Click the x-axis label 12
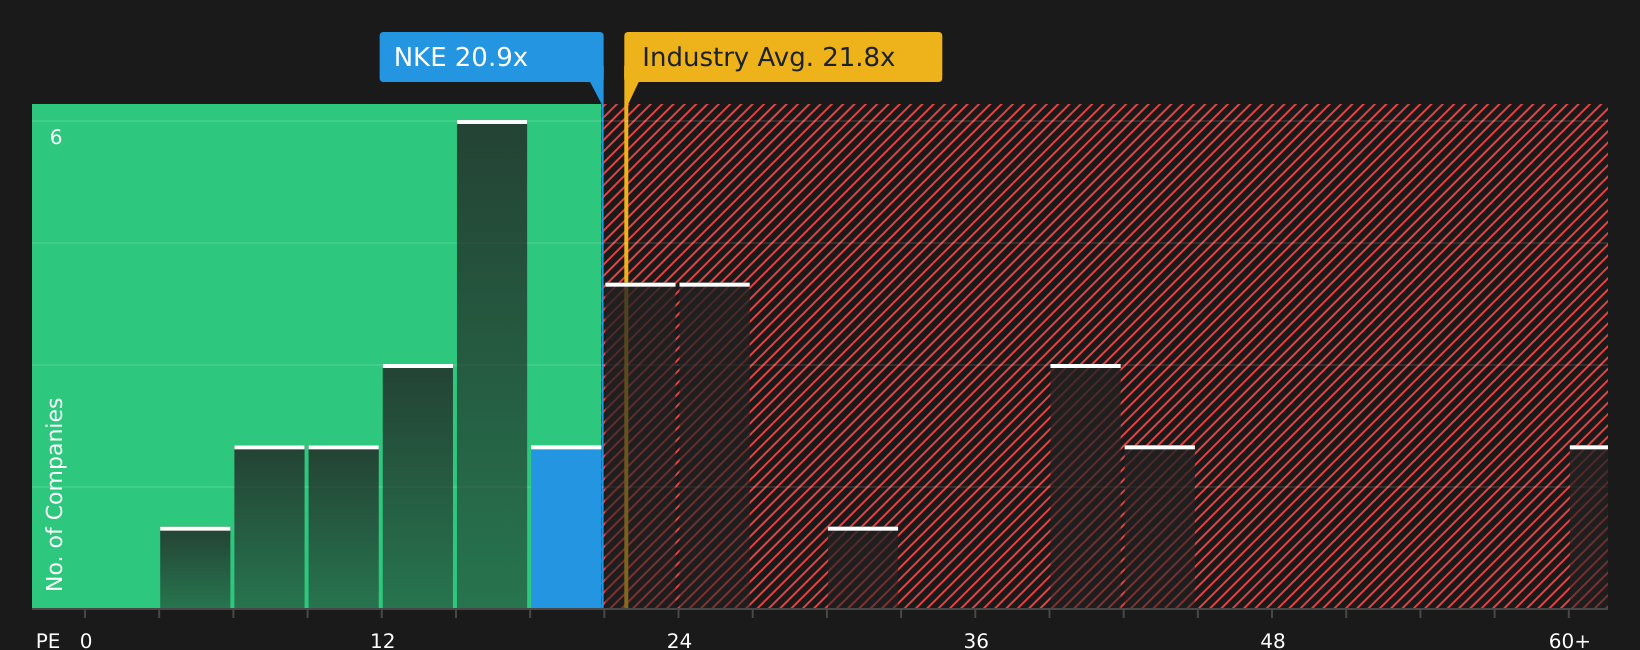1640x650 pixels. 382,641
